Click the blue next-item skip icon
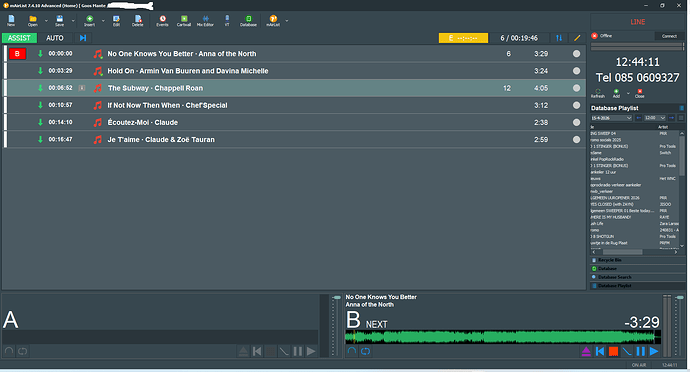 (83, 38)
